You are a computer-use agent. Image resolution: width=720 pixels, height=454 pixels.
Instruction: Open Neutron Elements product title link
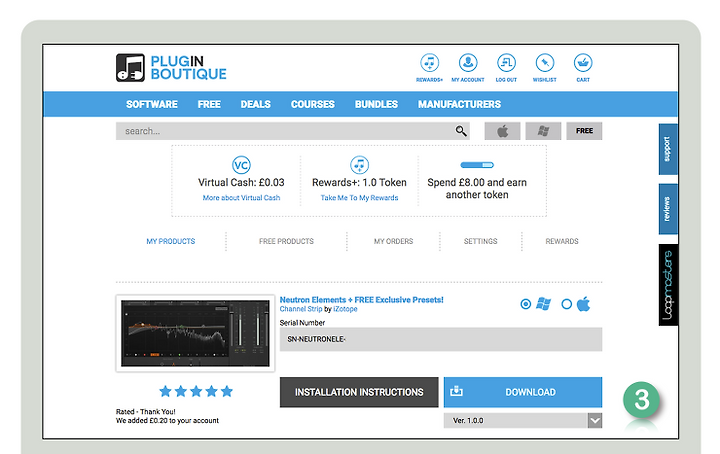tap(361, 300)
